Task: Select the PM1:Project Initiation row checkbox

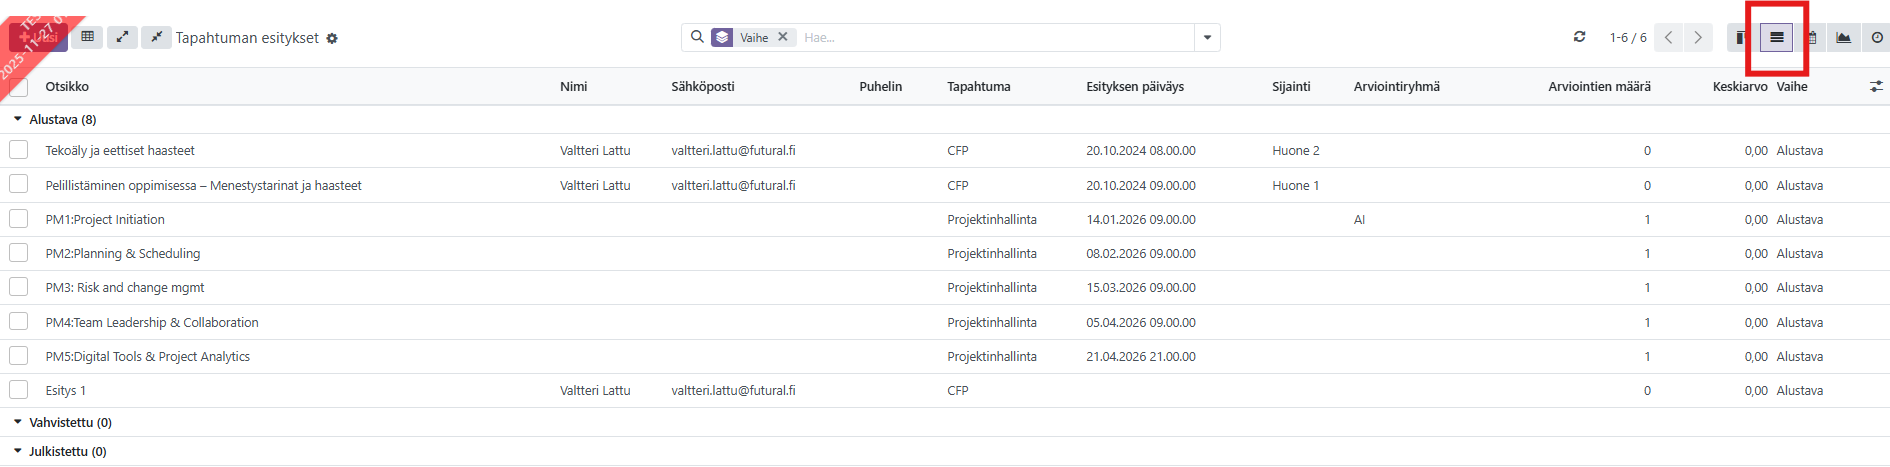Action: point(19,219)
